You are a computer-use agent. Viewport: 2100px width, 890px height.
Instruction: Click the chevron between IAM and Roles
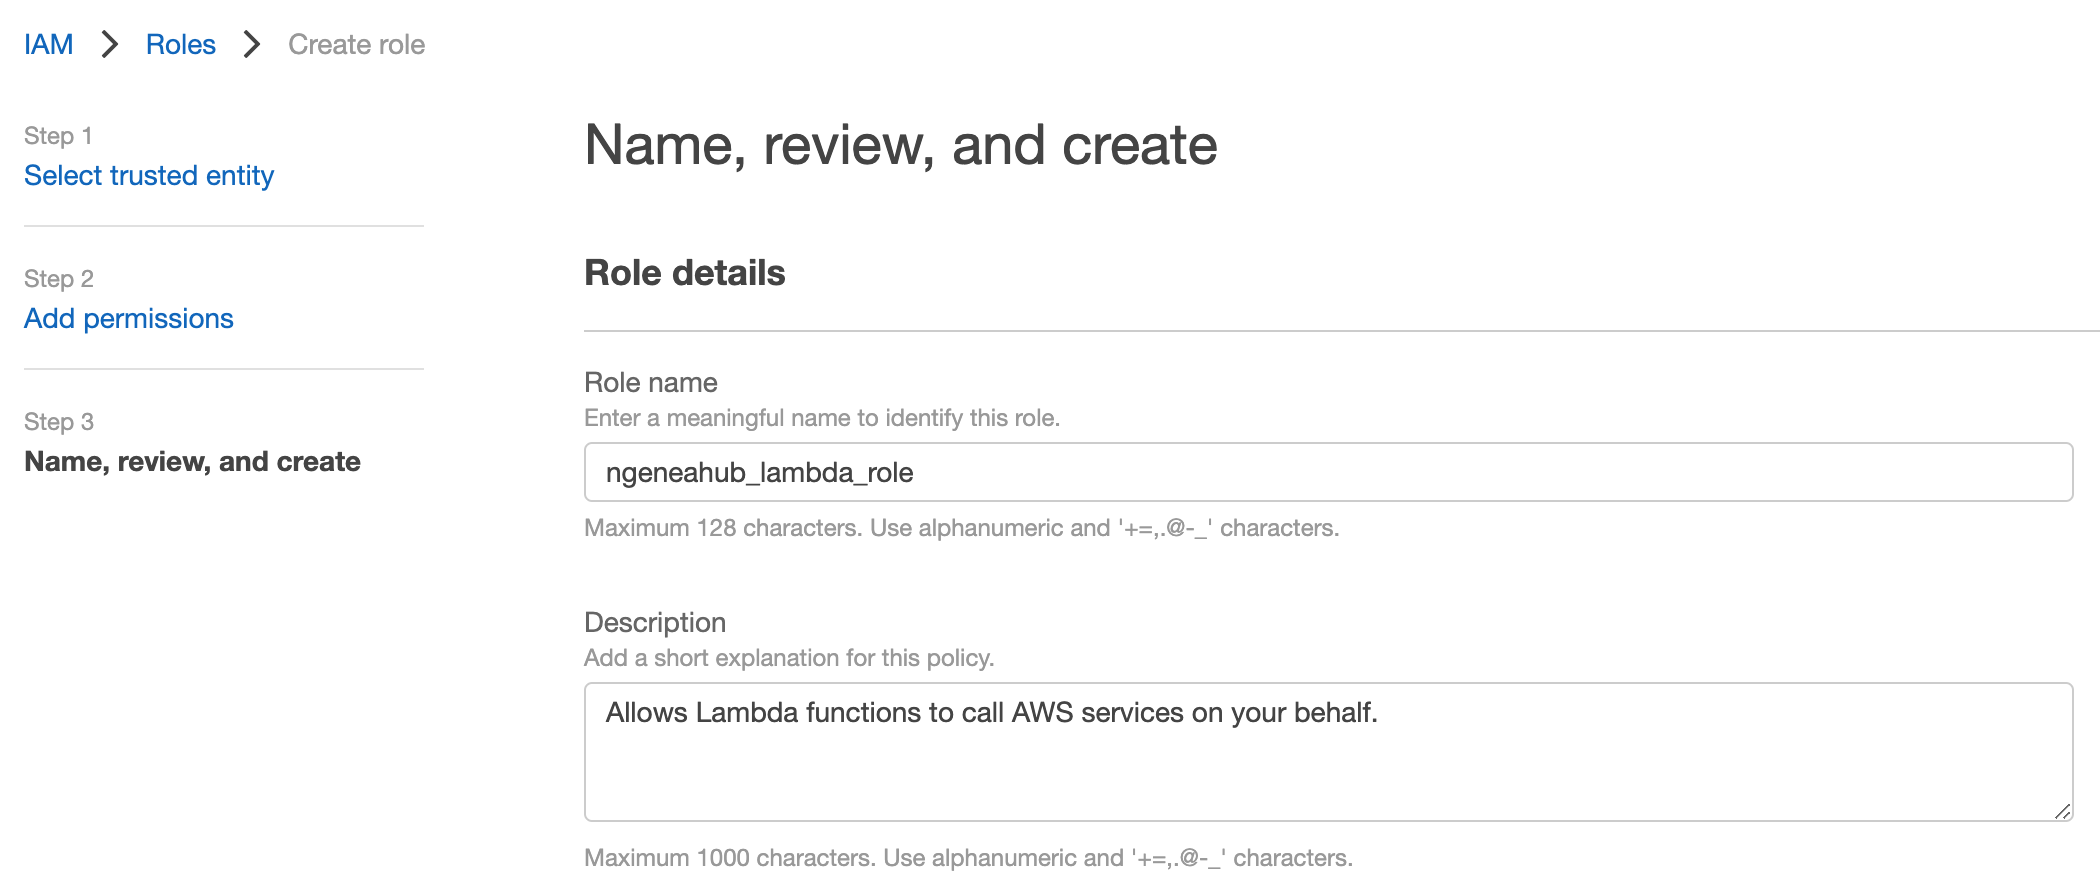pyautogui.click(x=110, y=44)
